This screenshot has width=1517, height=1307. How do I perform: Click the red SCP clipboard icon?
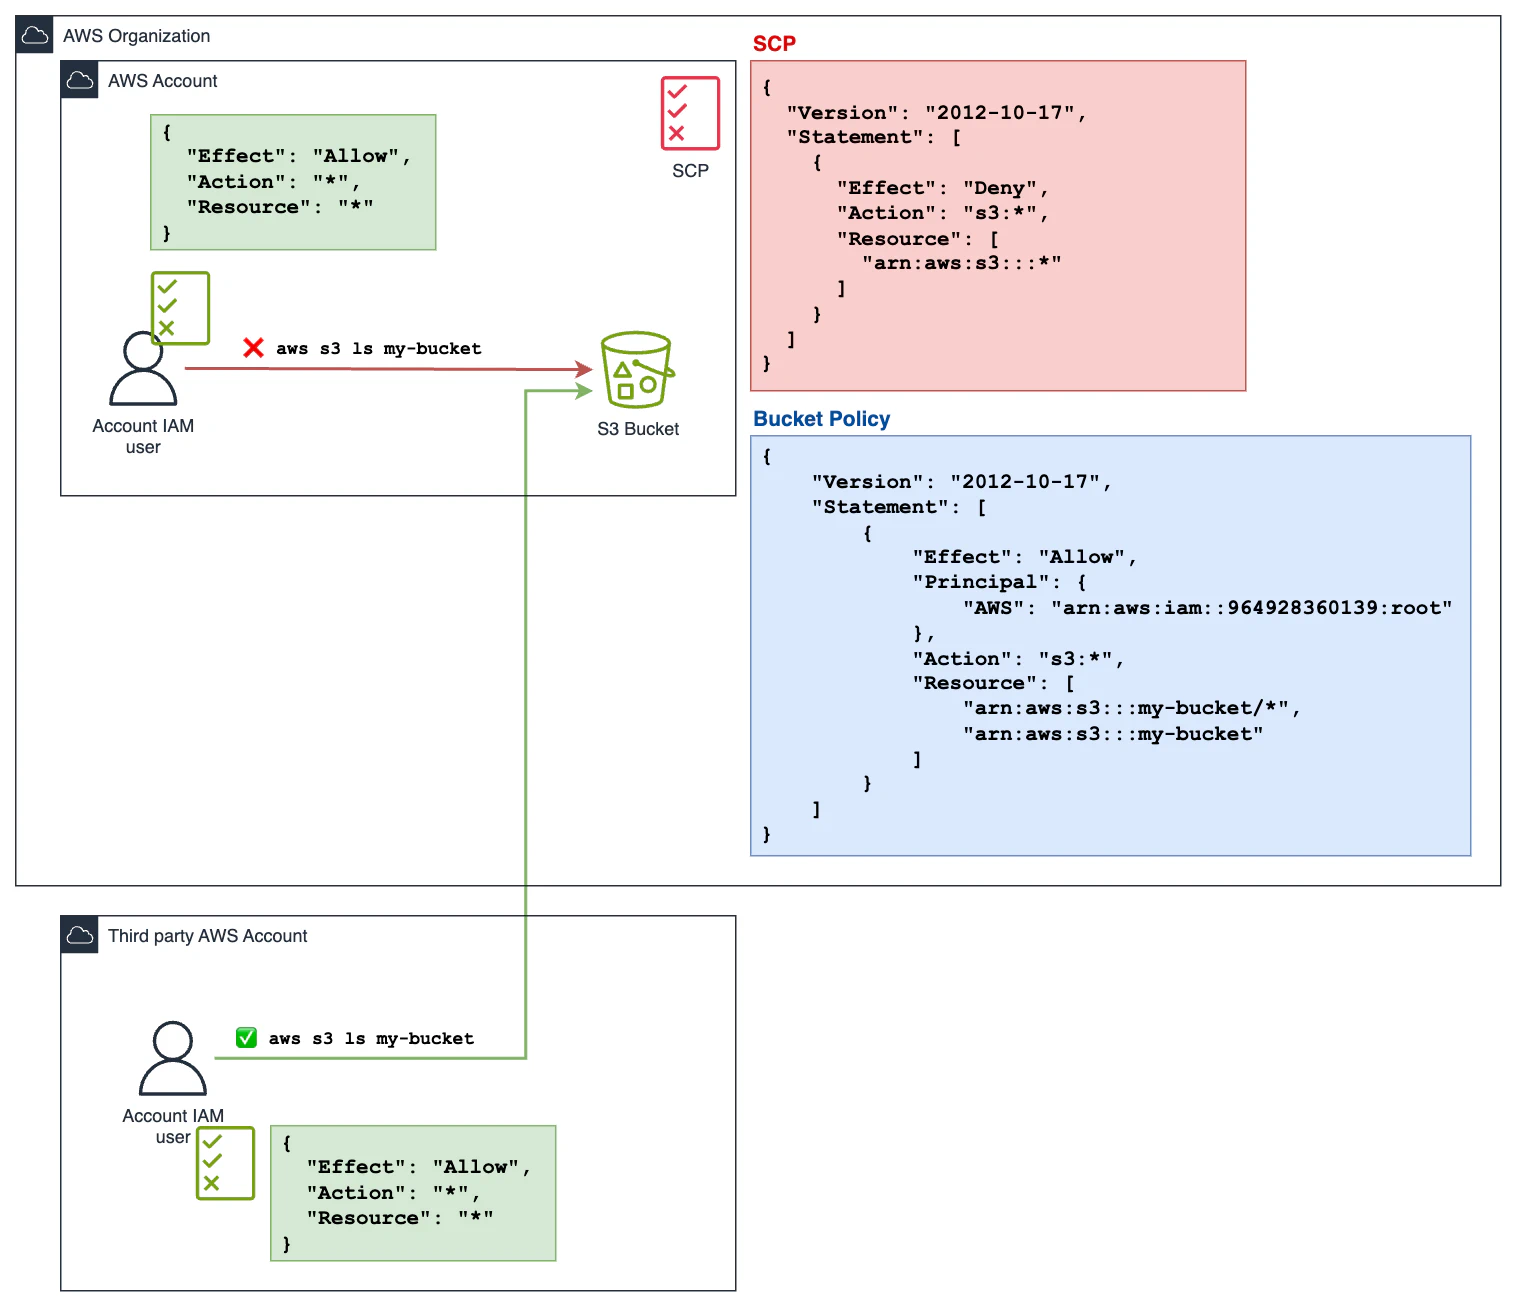pyautogui.click(x=689, y=113)
